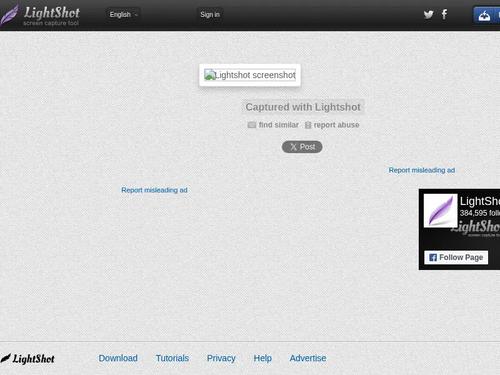The image size is (500, 375).
Task: Open the Advertise footer link
Action: coord(308,358)
